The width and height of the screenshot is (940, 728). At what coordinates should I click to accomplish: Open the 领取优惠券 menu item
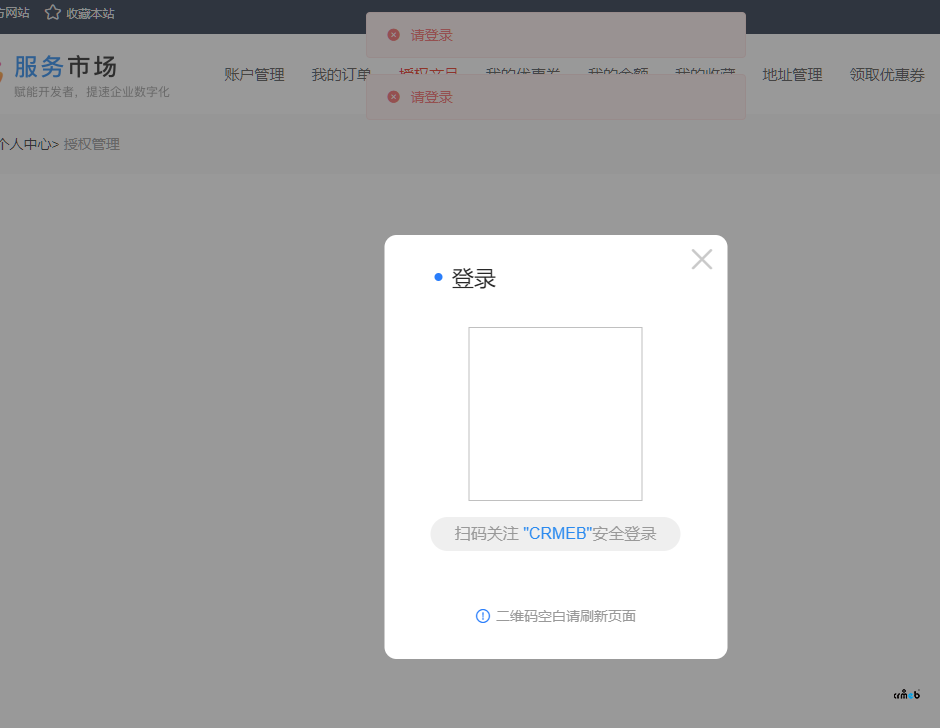coord(887,75)
